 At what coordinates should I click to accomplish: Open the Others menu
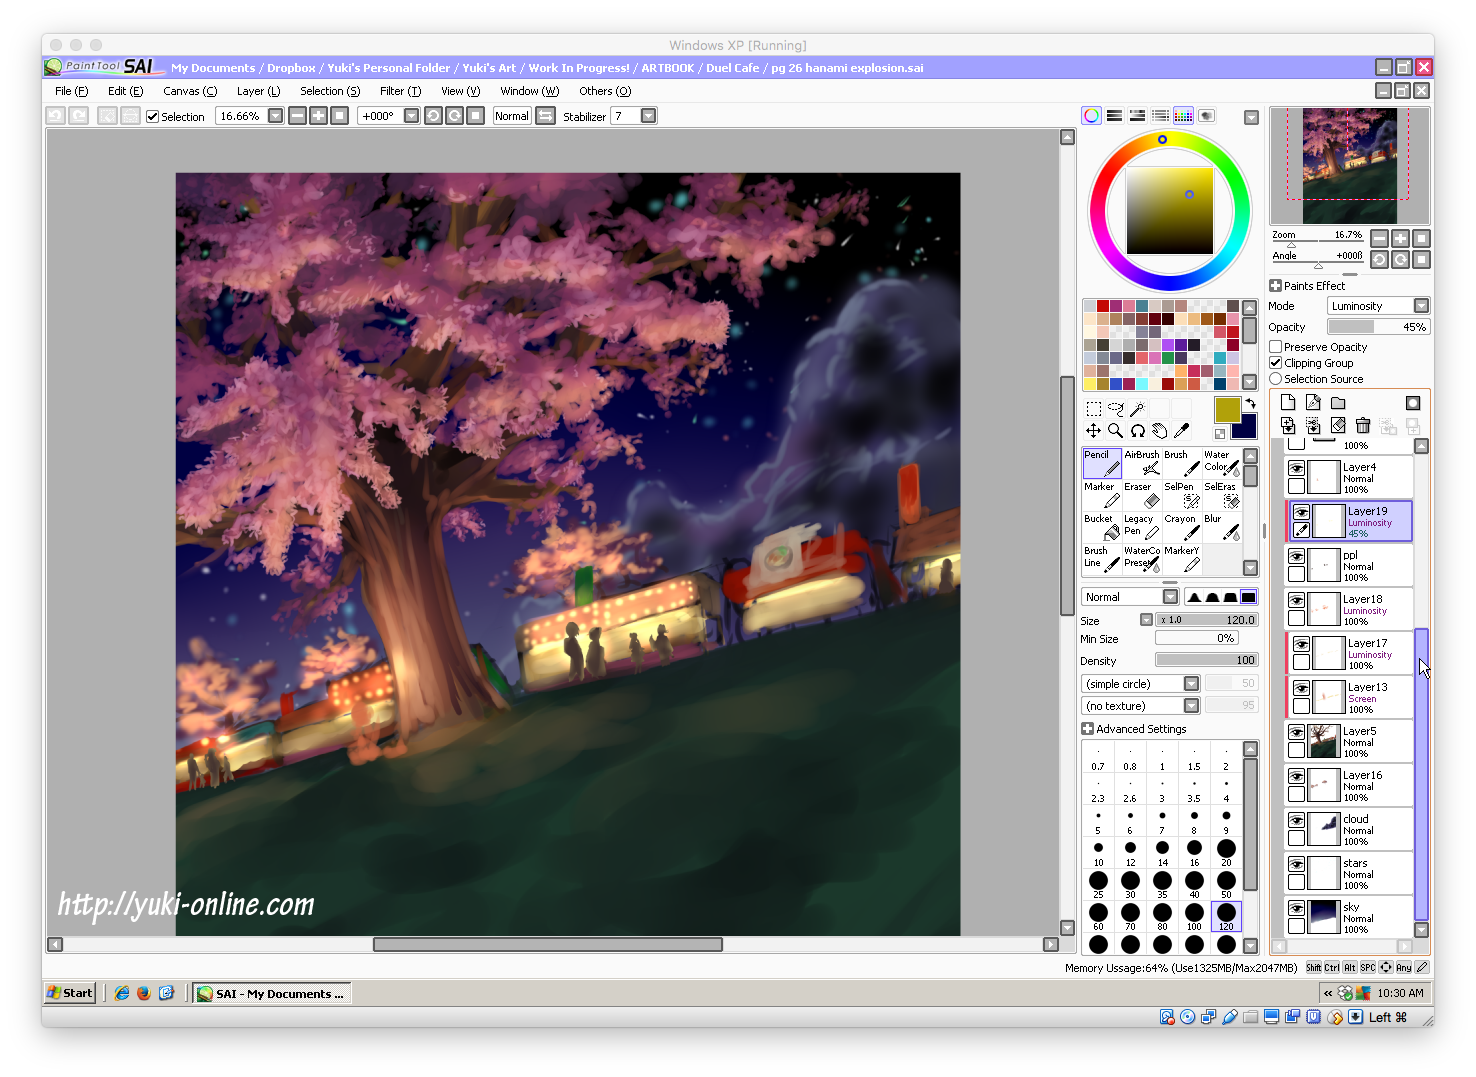click(x=605, y=91)
